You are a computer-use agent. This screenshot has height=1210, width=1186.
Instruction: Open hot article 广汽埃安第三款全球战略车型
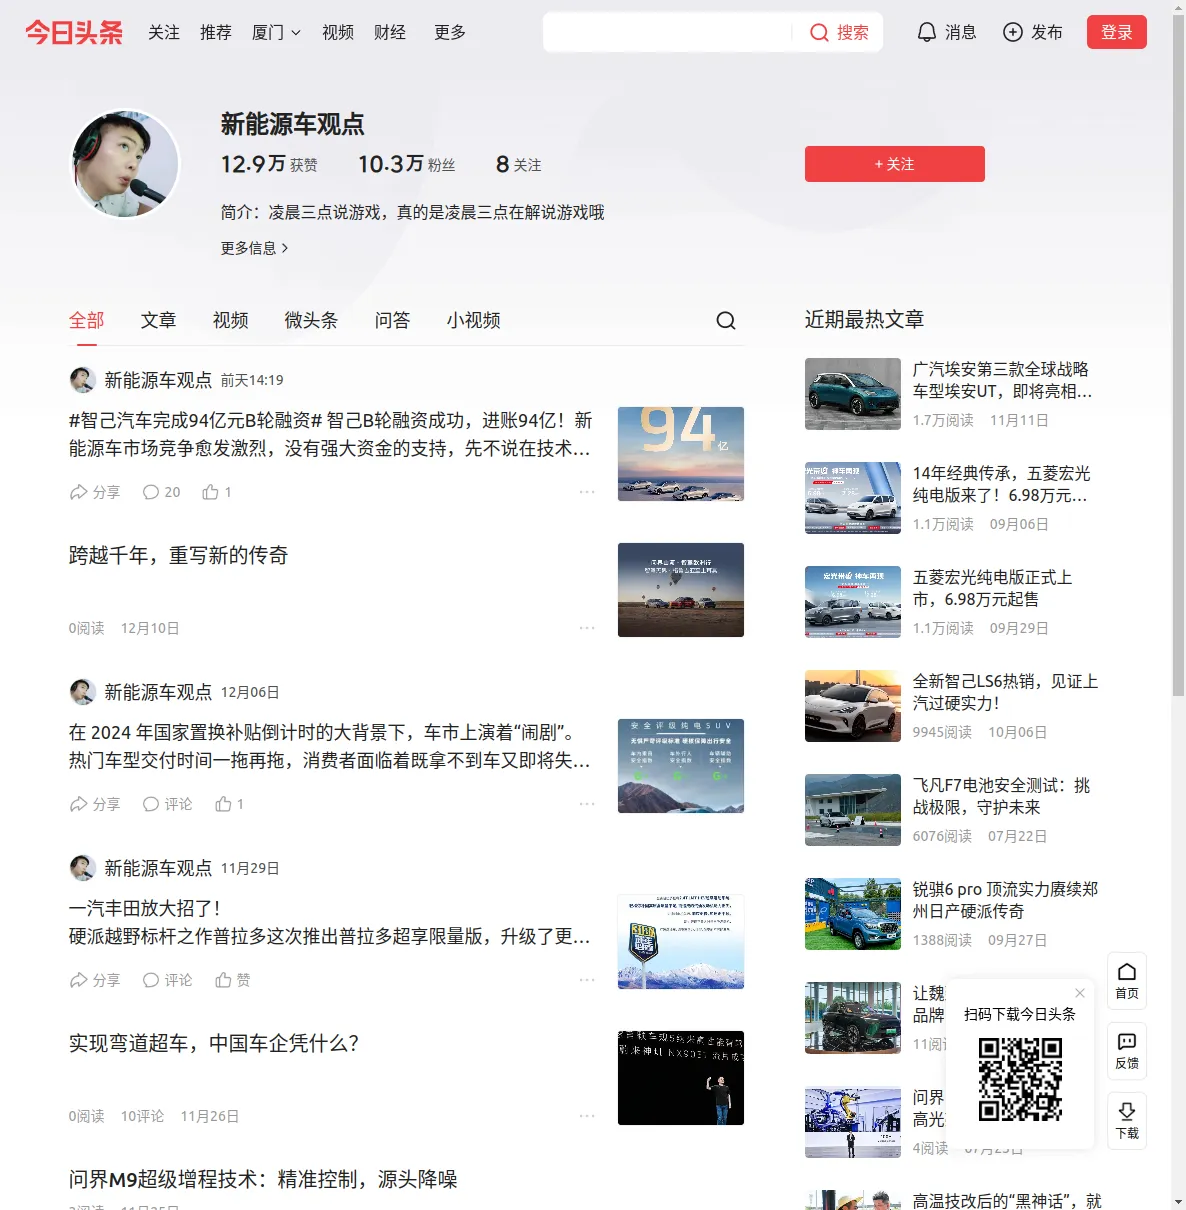click(x=1002, y=380)
